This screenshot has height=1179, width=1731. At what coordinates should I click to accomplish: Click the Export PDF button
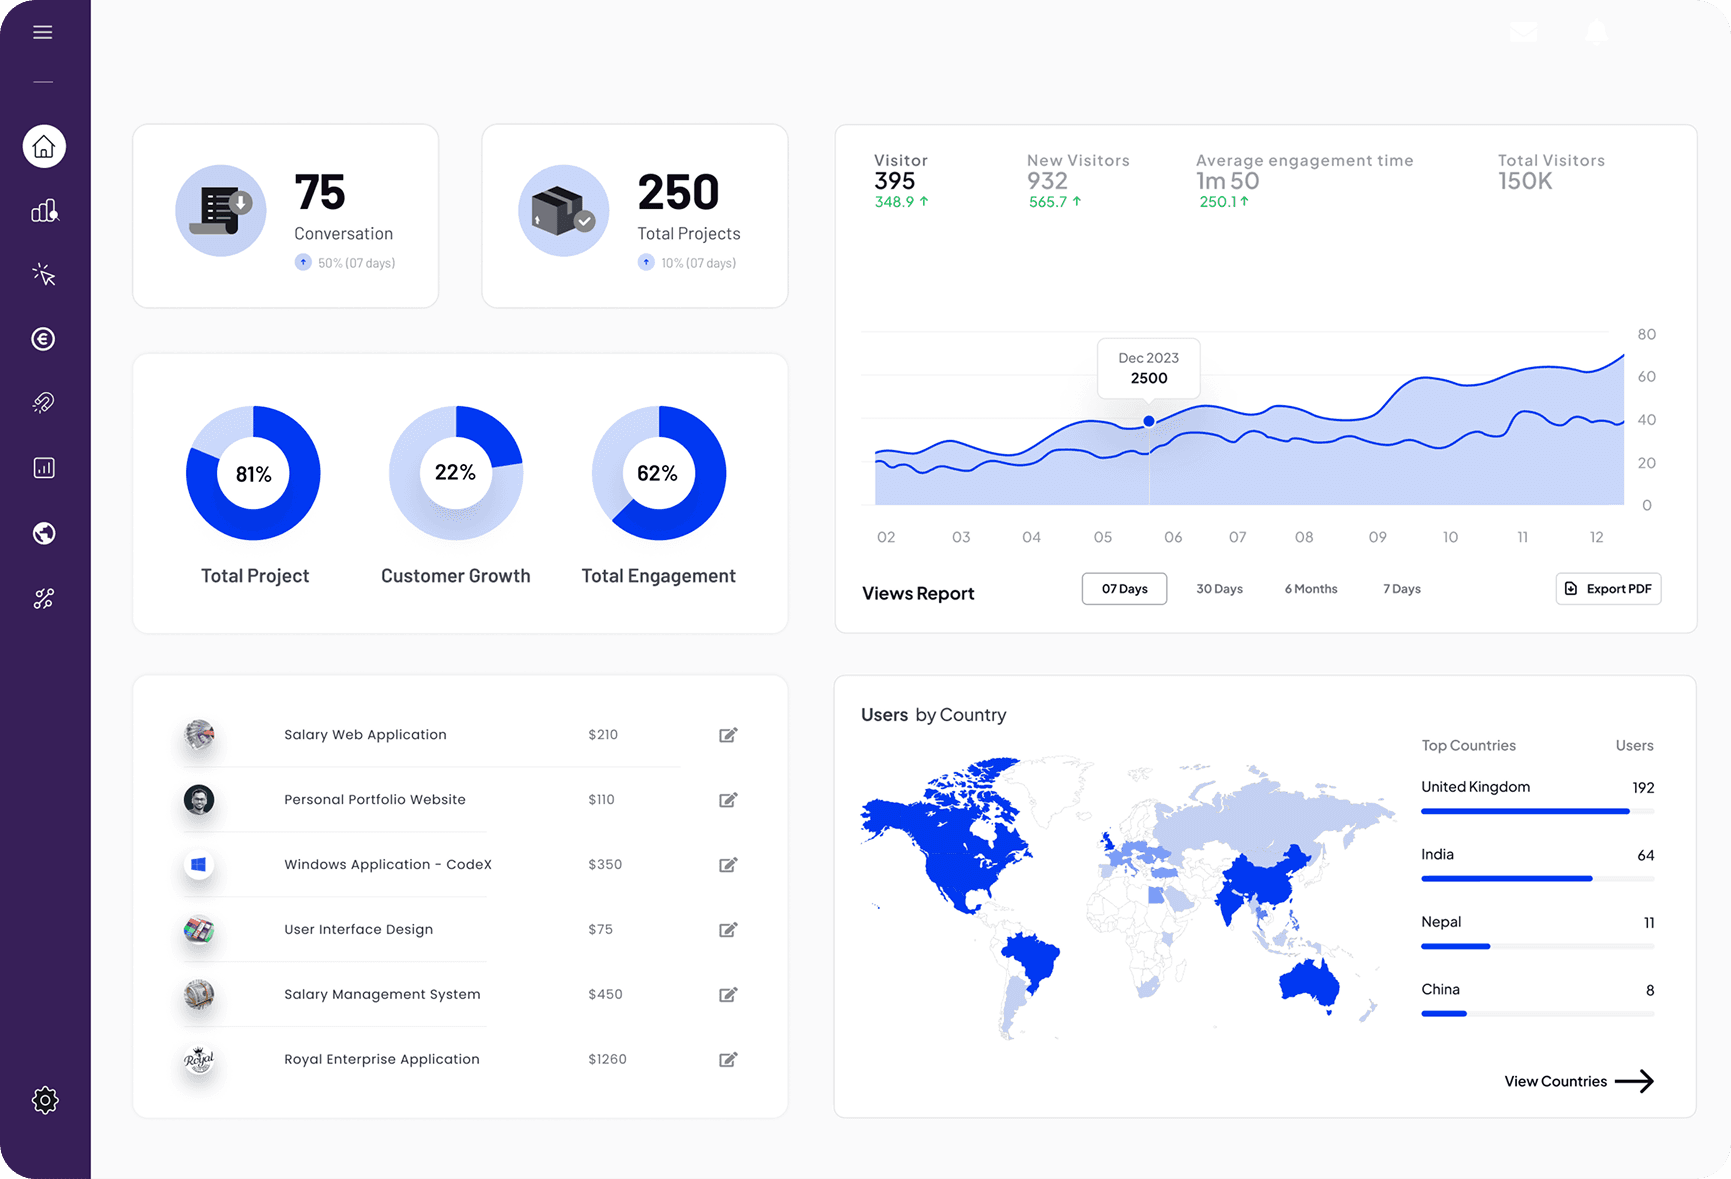[1608, 589]
